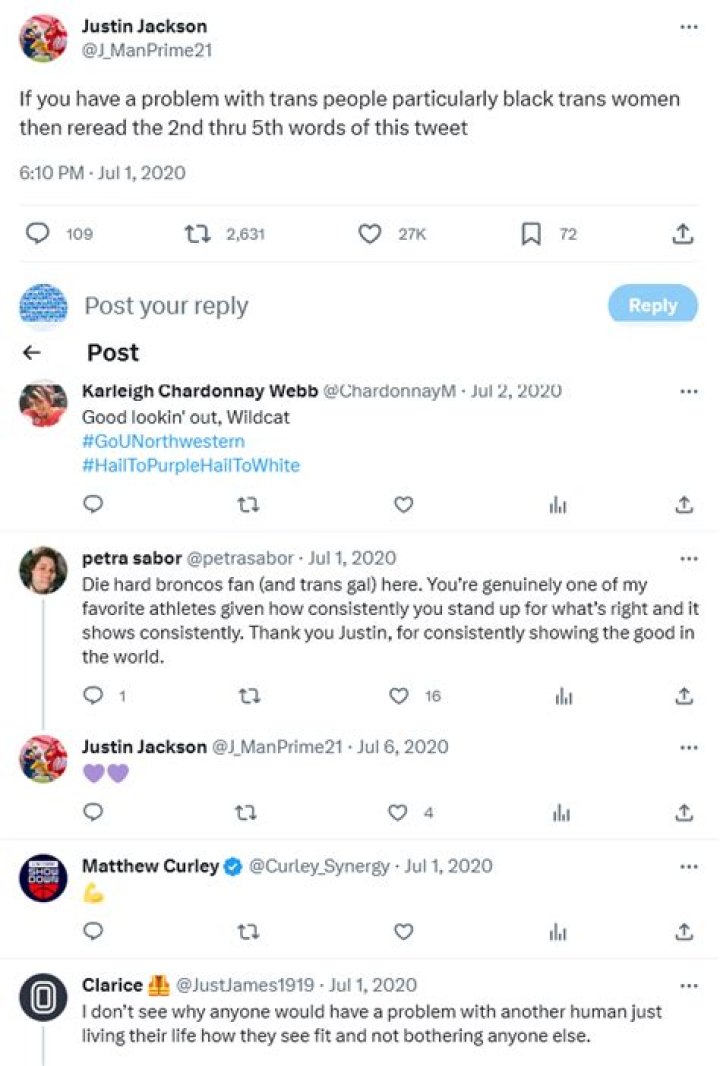Reply to Karleigh Chardonnay Webb's comment
This screenshot has width=720, height=1066.
[x=92, y=505]
